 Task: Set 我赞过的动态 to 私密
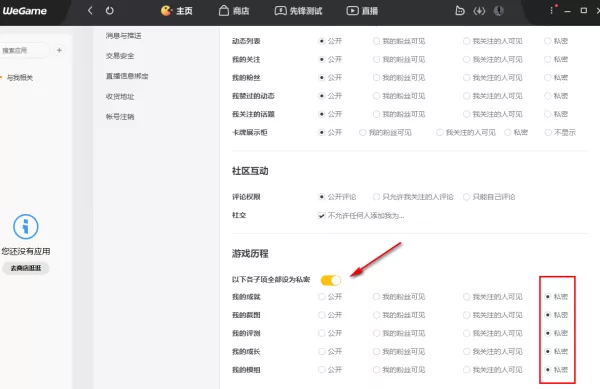pos(548,96)
